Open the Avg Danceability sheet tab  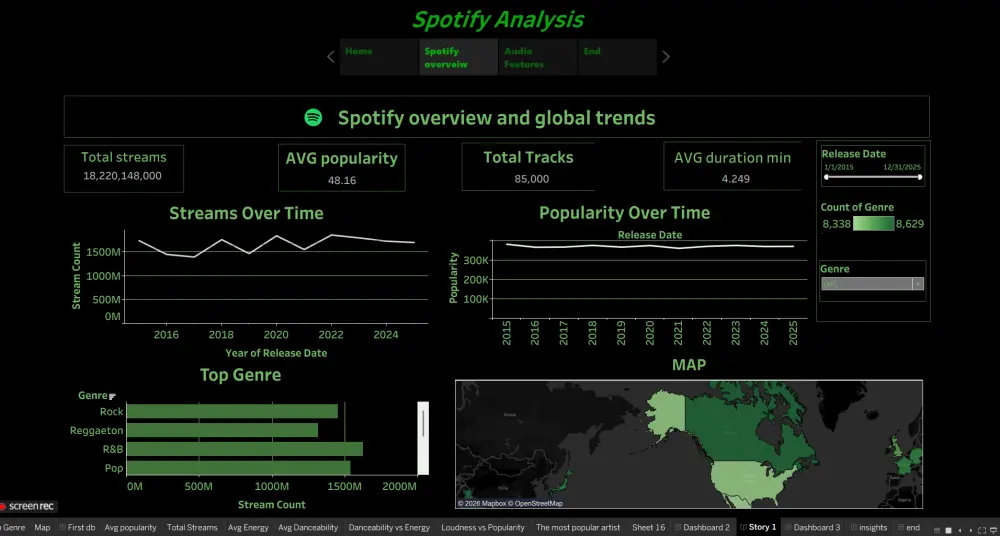[308, 528]
